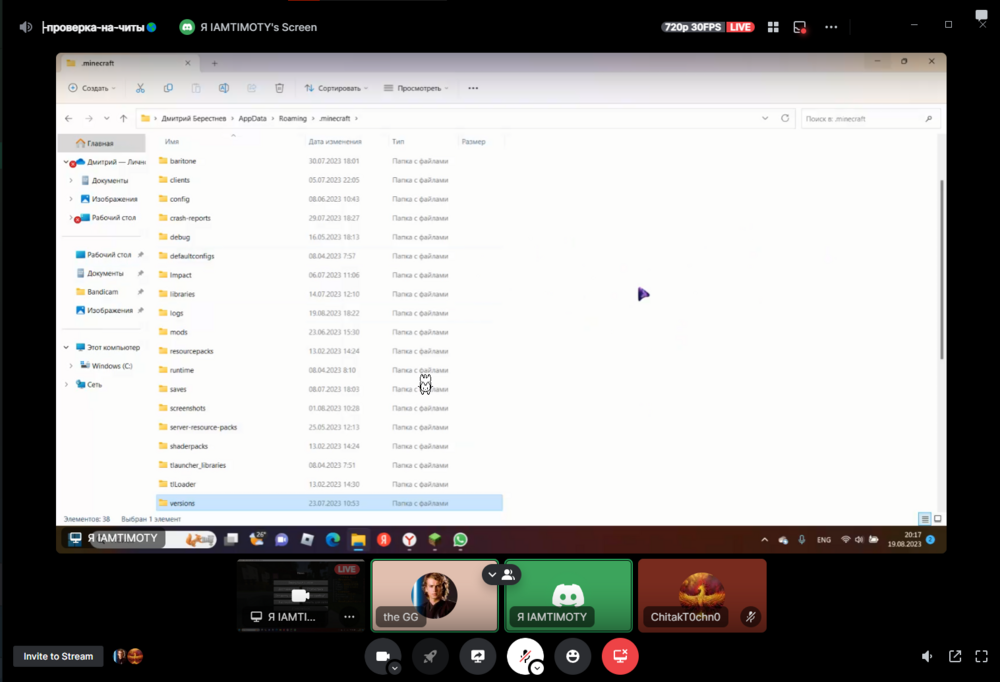
Task: Click Invite to Stream button
Action: tap(58, 656)
